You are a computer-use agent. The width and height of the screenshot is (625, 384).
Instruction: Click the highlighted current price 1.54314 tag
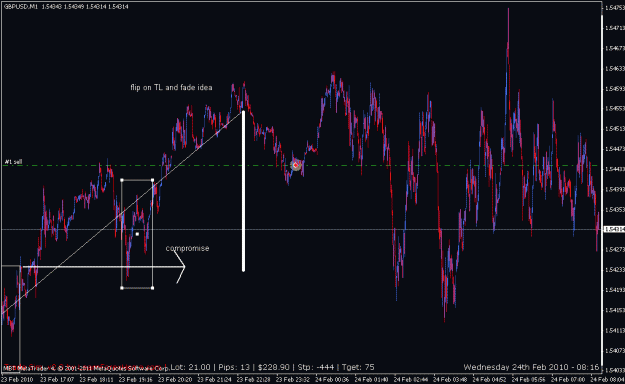point(614,229)
